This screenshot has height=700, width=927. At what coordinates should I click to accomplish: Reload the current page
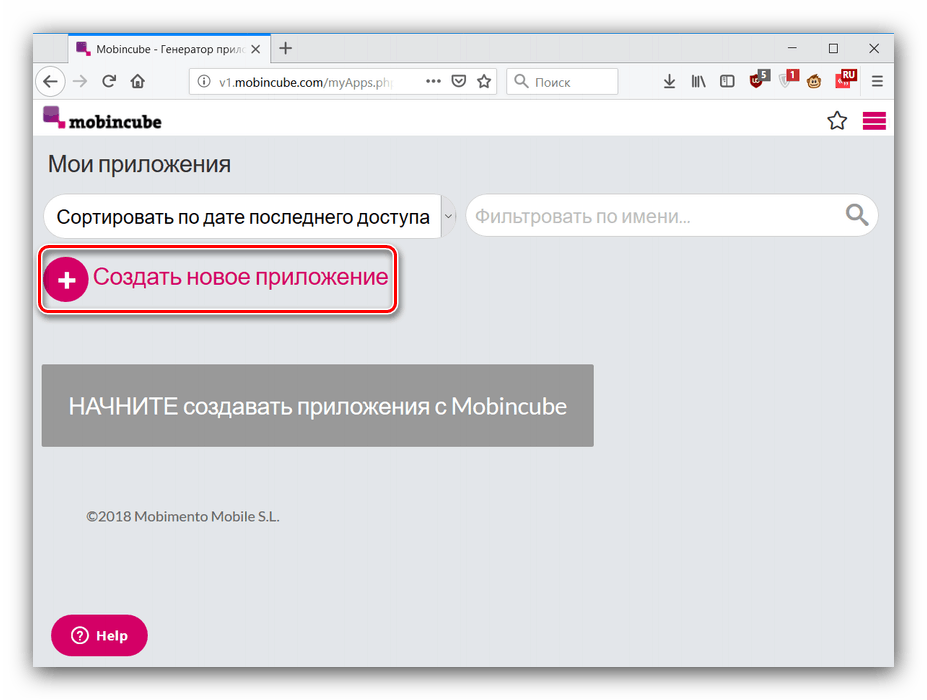pos(109,81)
